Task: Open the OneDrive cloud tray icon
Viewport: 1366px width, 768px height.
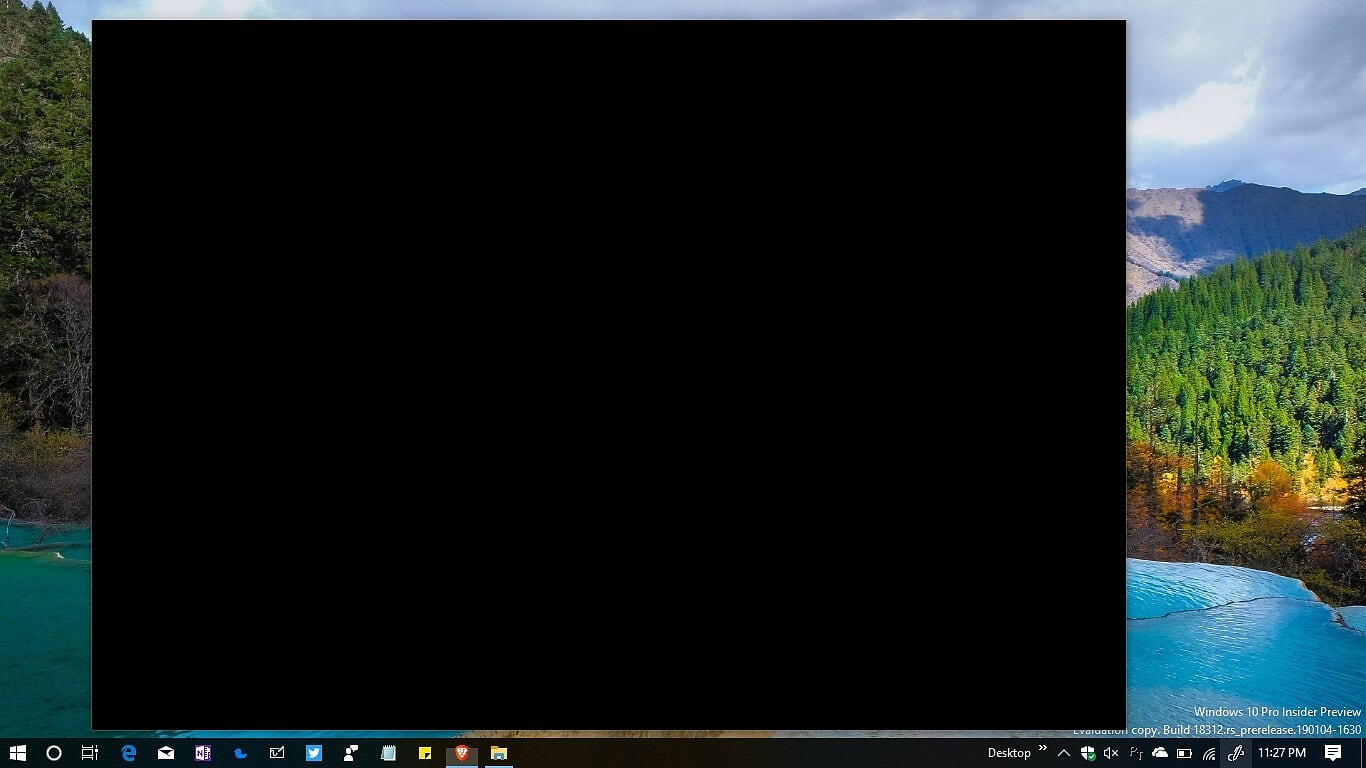Action: [1160, 753]
